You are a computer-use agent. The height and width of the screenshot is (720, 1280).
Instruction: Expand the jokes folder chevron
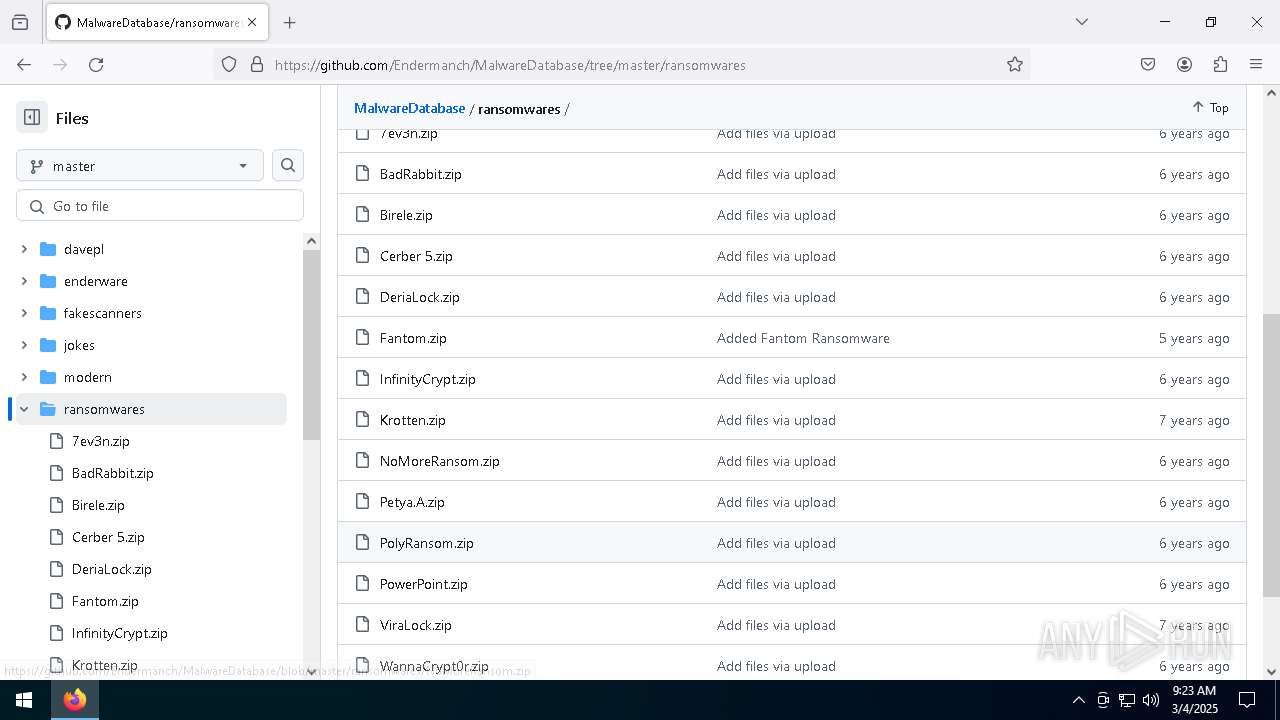24,345
